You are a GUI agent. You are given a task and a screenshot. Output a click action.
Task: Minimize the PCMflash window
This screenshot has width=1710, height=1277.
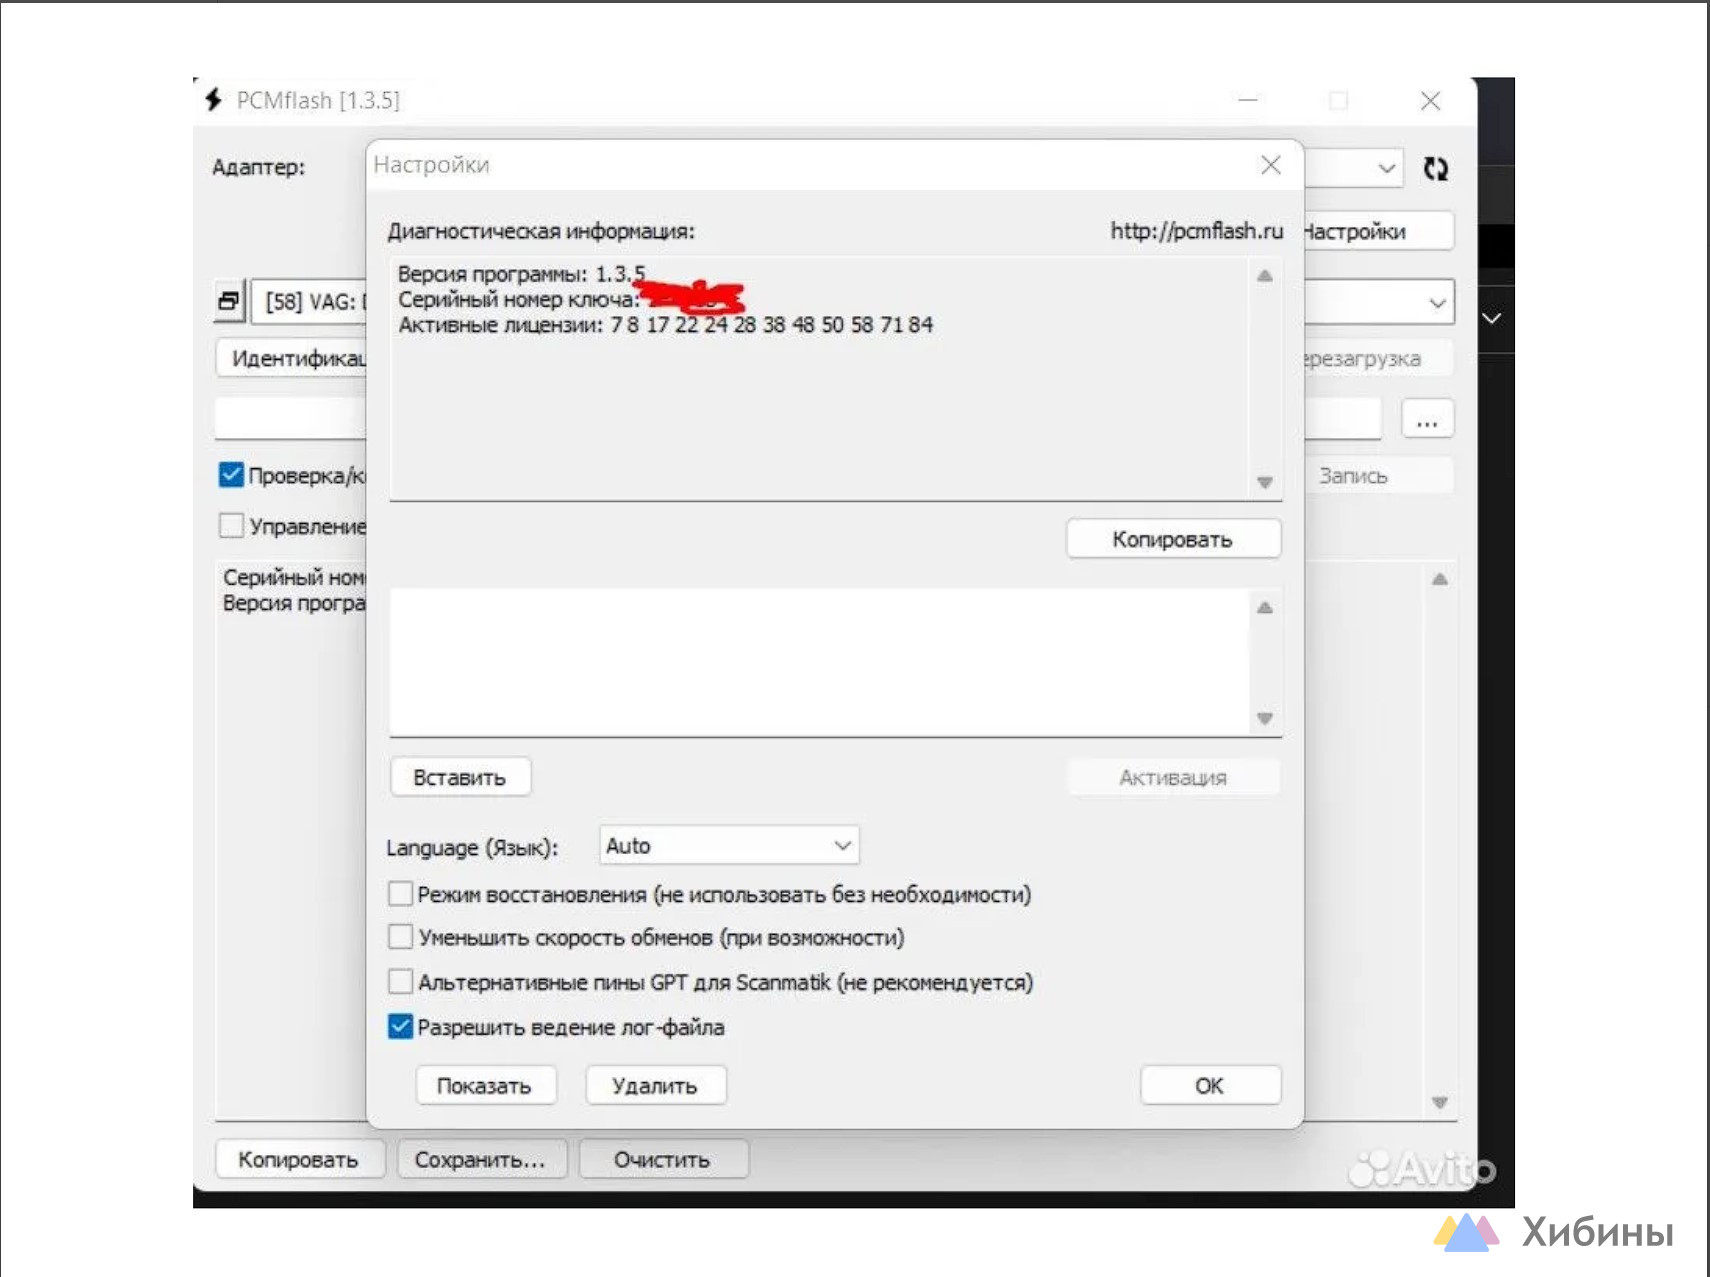(x=1247, y=100)
